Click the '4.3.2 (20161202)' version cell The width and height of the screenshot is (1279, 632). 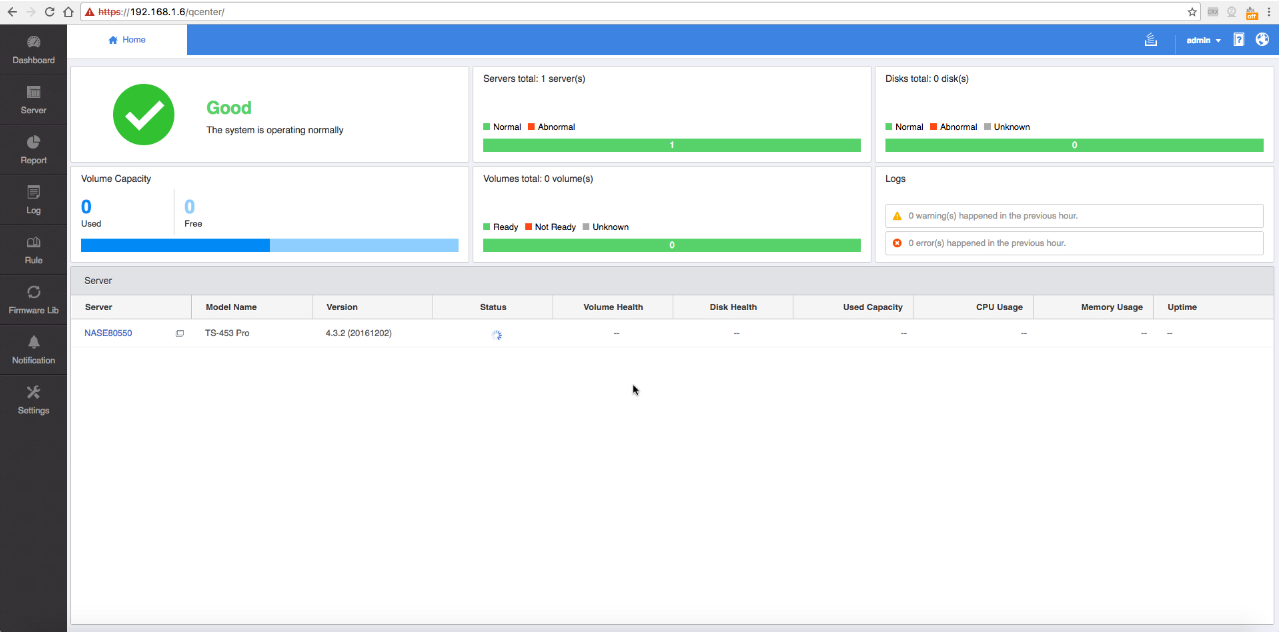tap(359, 333)
